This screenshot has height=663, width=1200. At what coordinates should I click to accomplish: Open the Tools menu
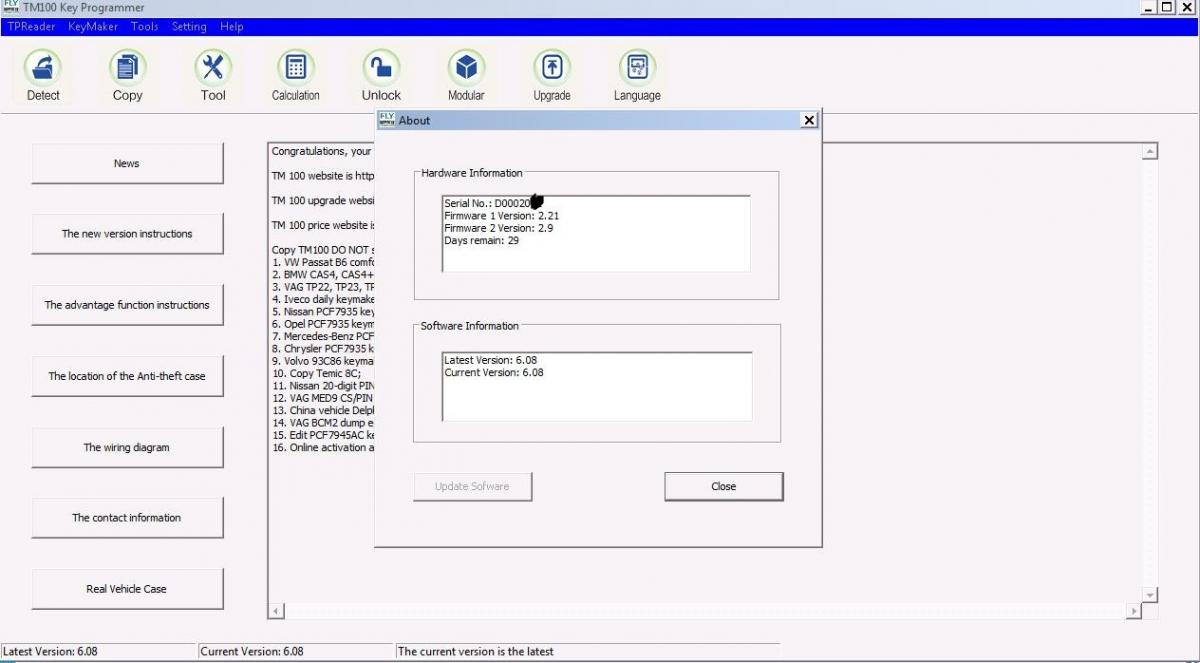[x=145, y=27]
